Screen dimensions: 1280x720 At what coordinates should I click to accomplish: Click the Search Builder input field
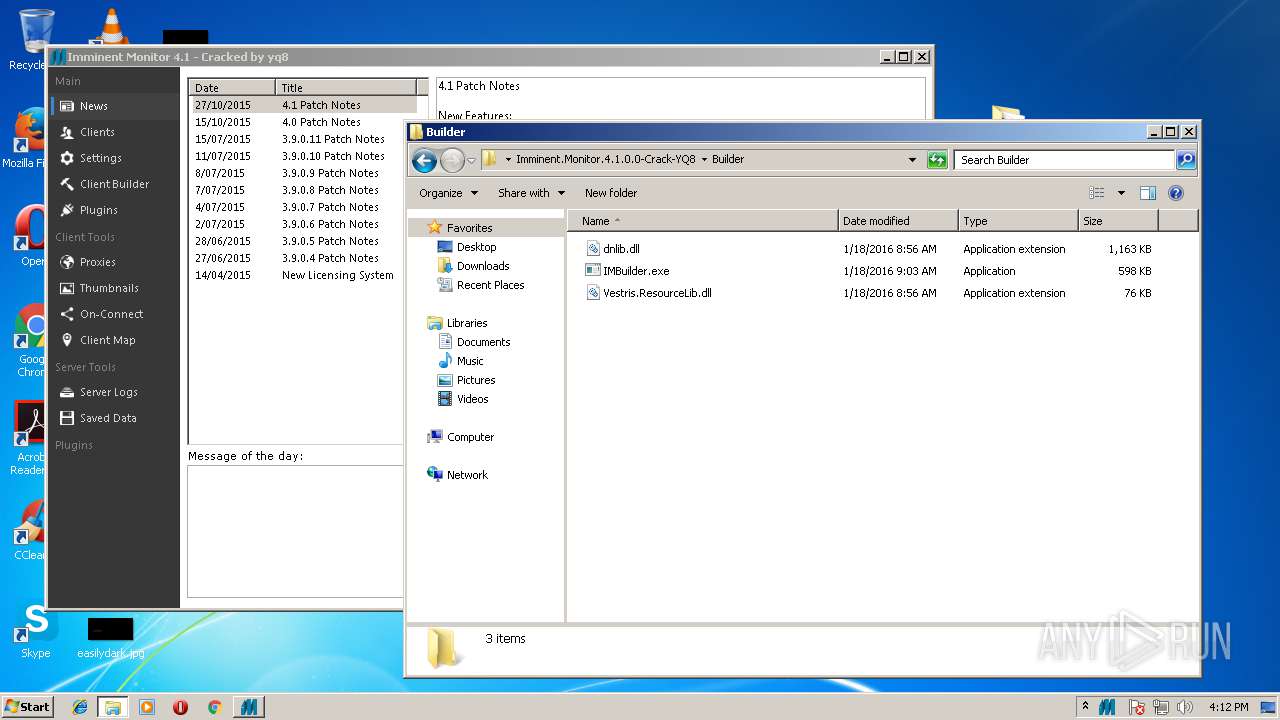coord(1064,160)
